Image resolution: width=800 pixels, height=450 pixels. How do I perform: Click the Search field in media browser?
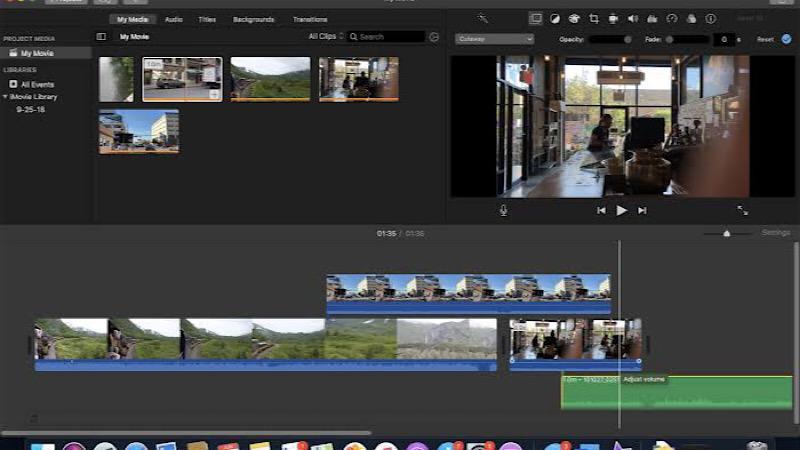386,37
